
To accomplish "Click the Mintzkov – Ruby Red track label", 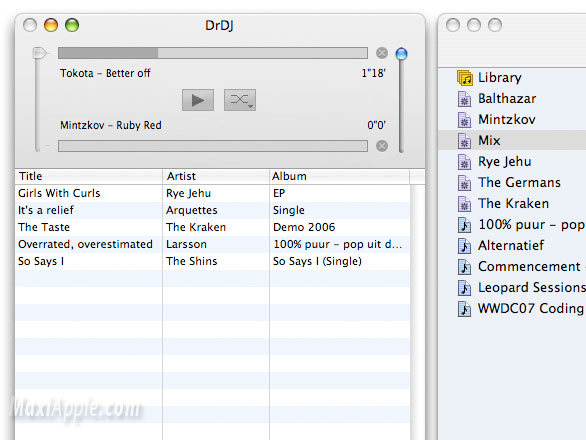I will coord(111,125).
